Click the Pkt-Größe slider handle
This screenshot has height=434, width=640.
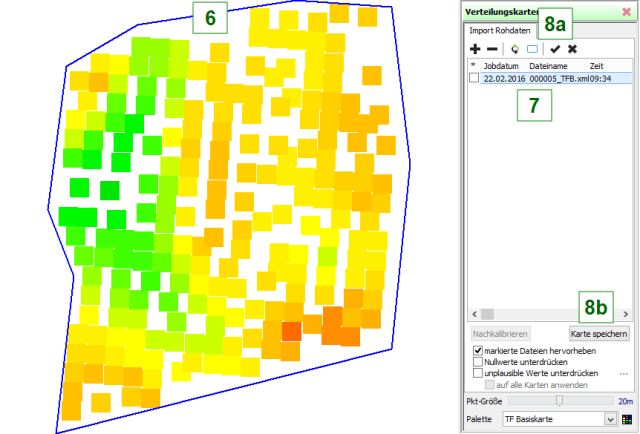pos(558,400)
